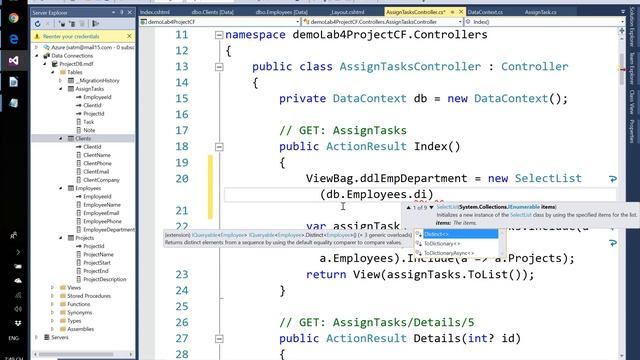Open the Properties side tab
Screen dimensions: 640x360
(x=632, y=131)
